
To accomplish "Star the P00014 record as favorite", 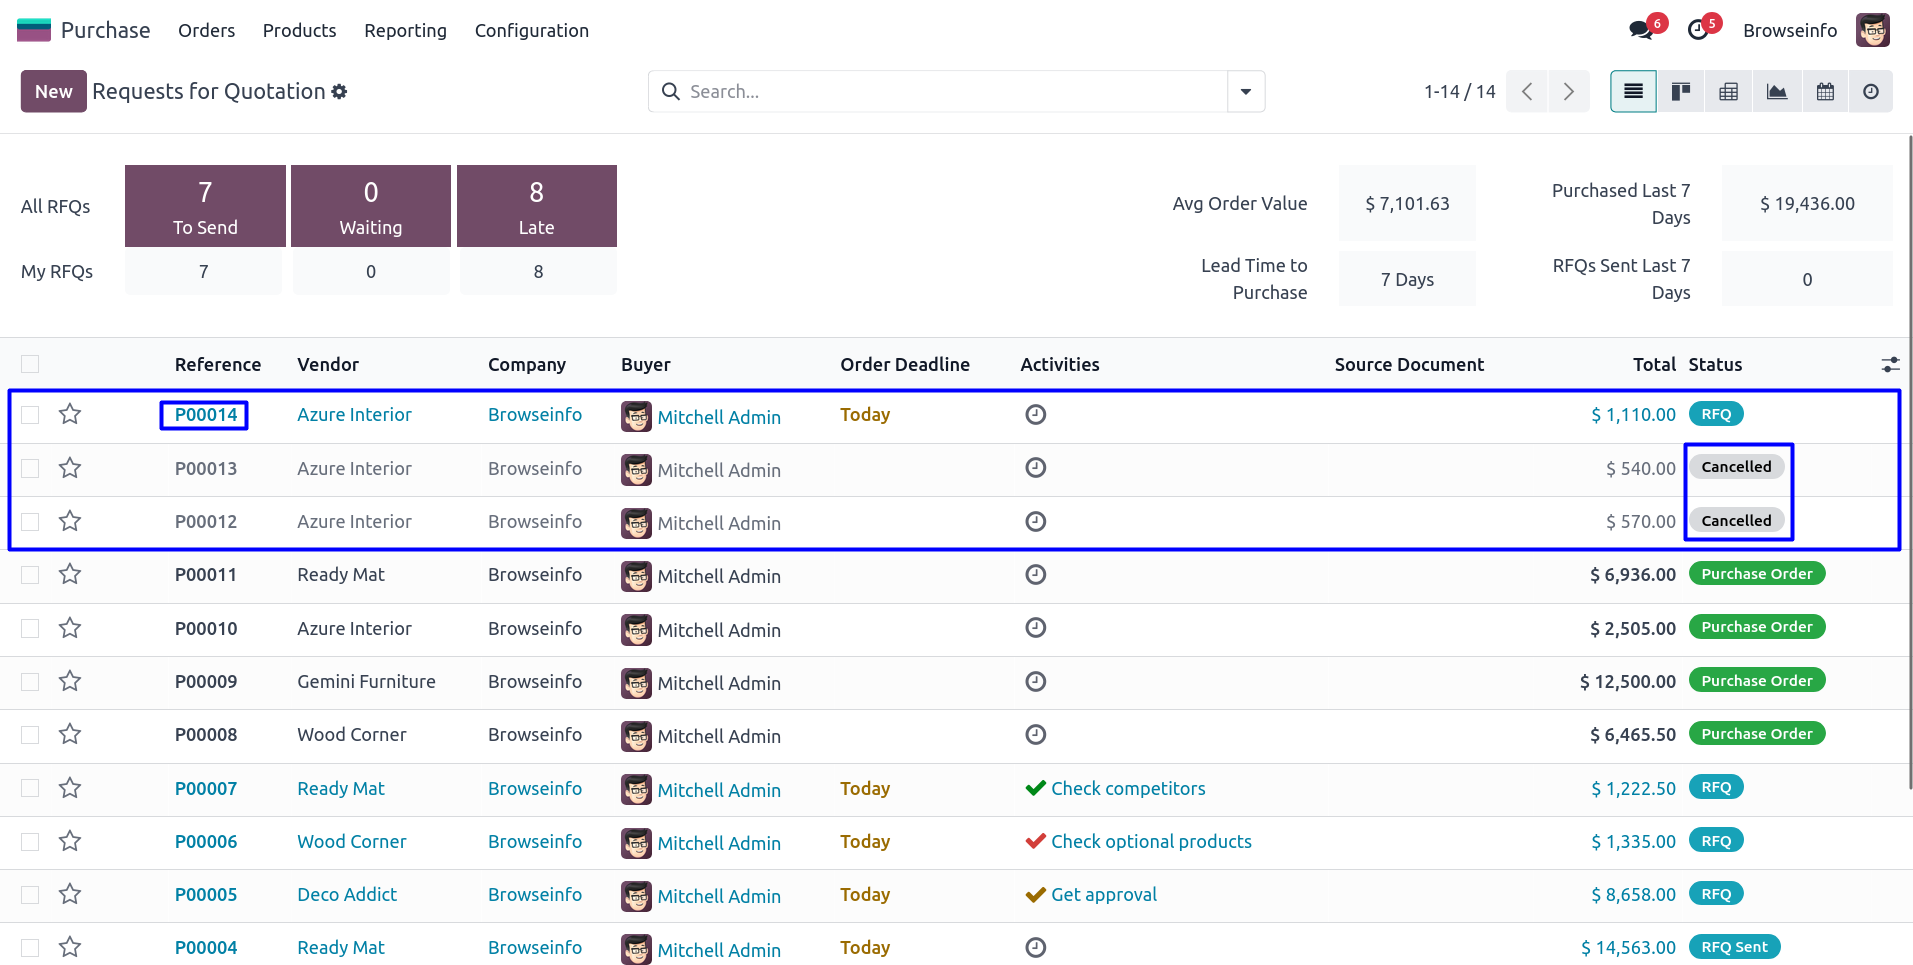I will click(70, 414).
